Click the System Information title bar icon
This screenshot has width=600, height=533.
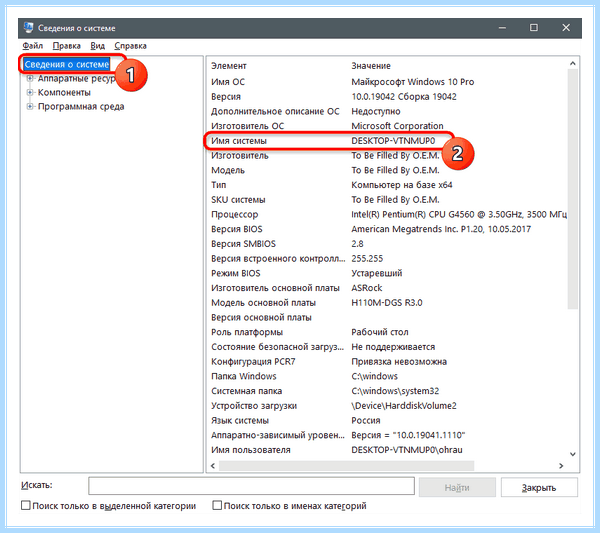click(28, 28)
